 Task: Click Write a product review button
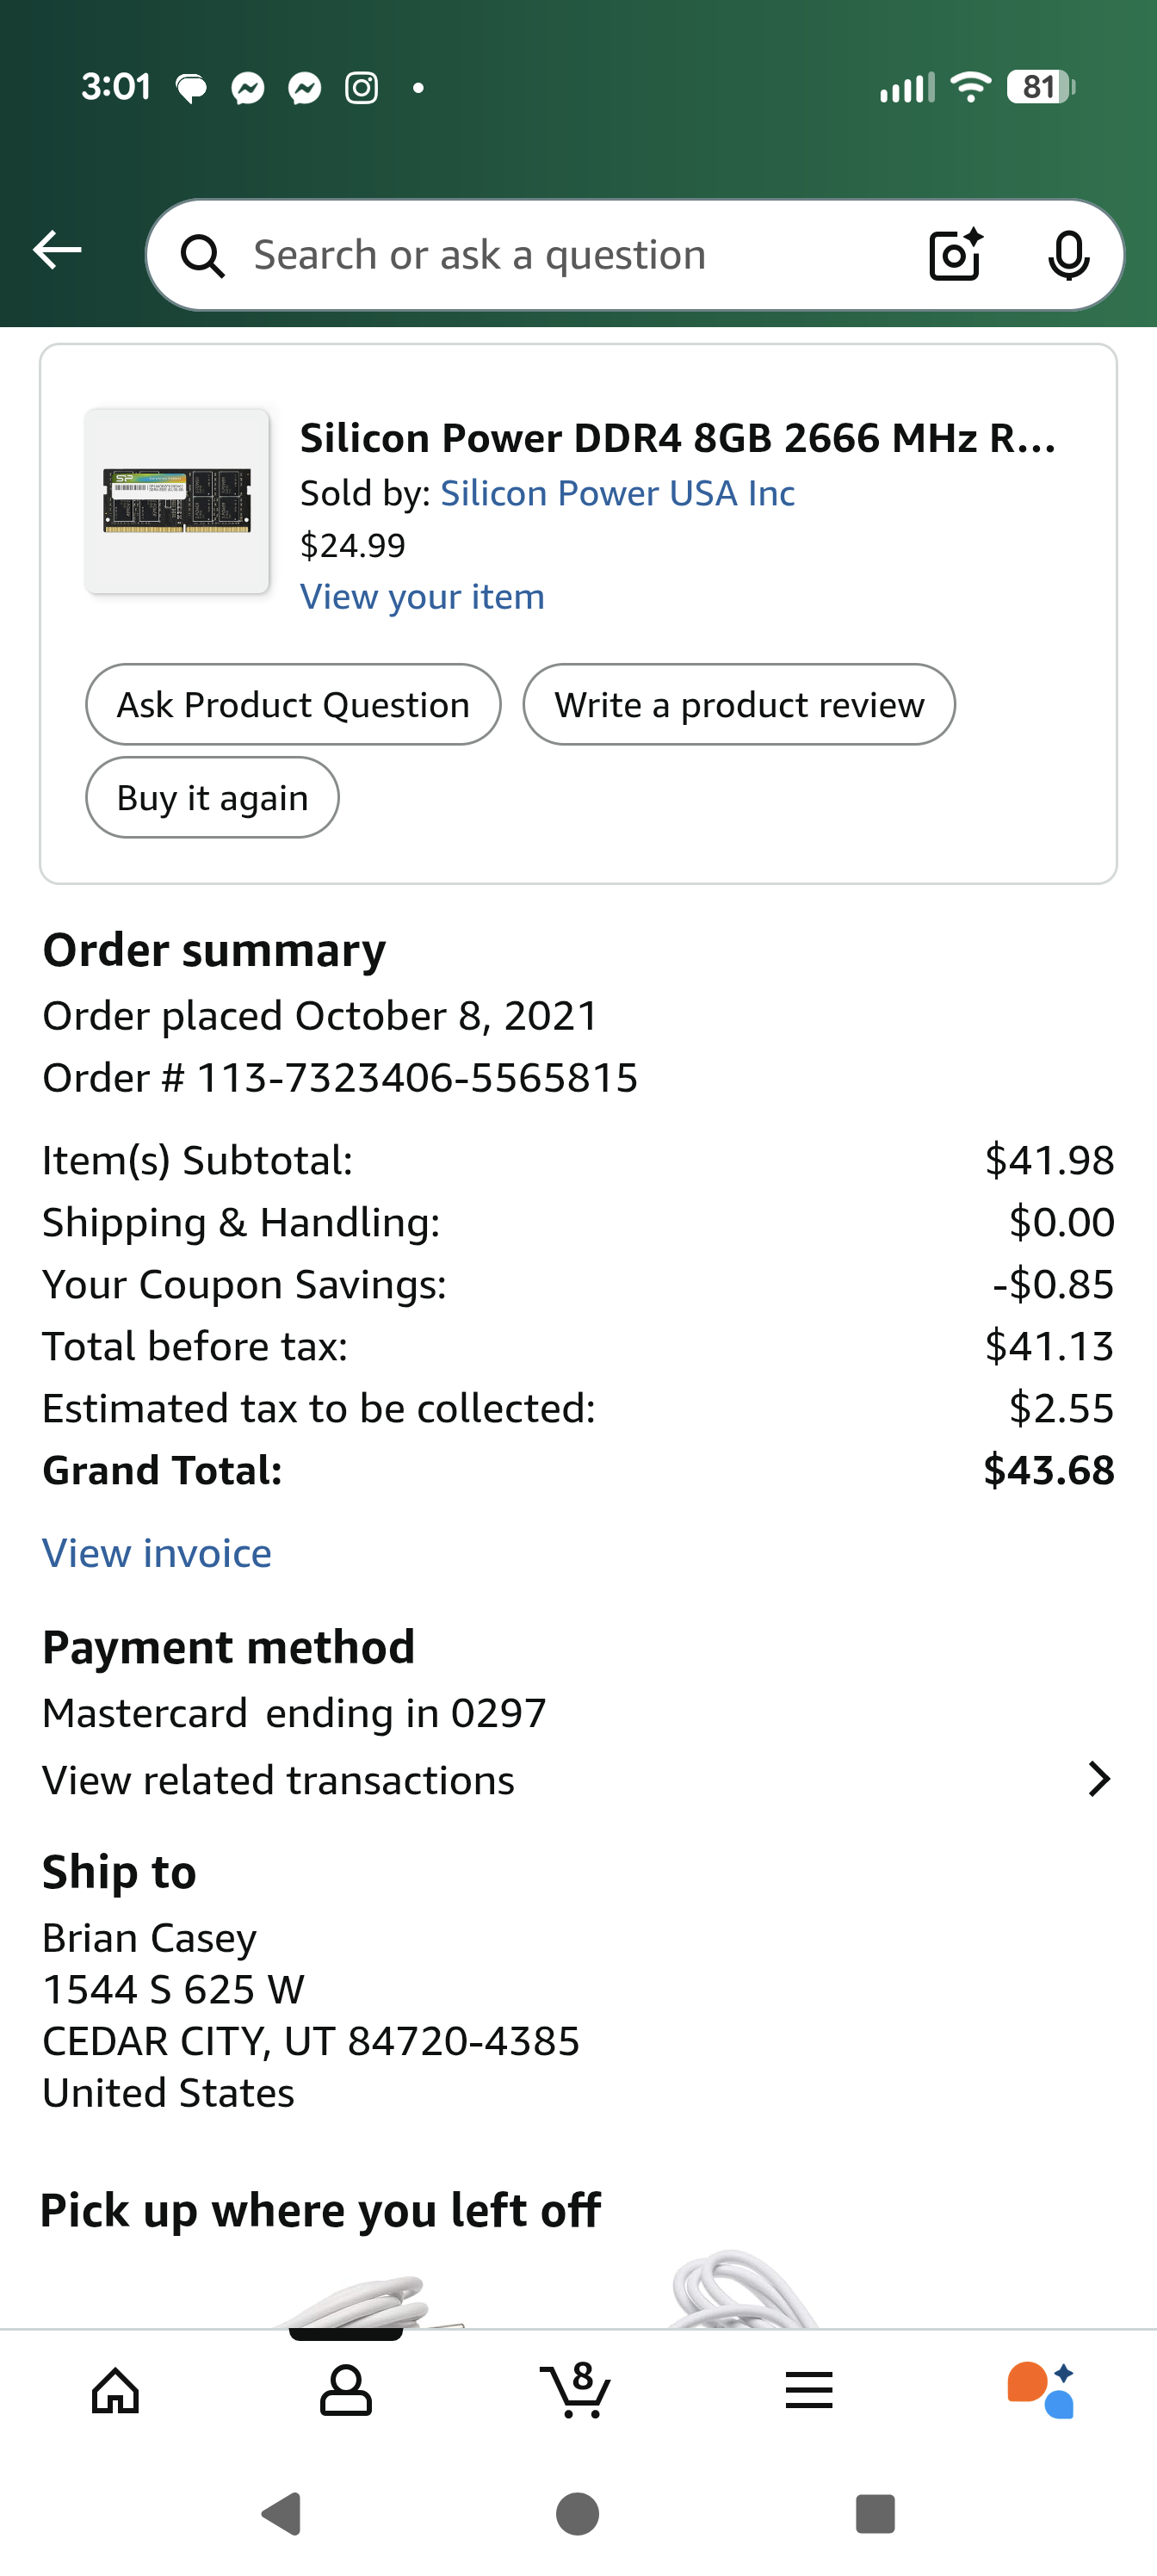point(739,705)
